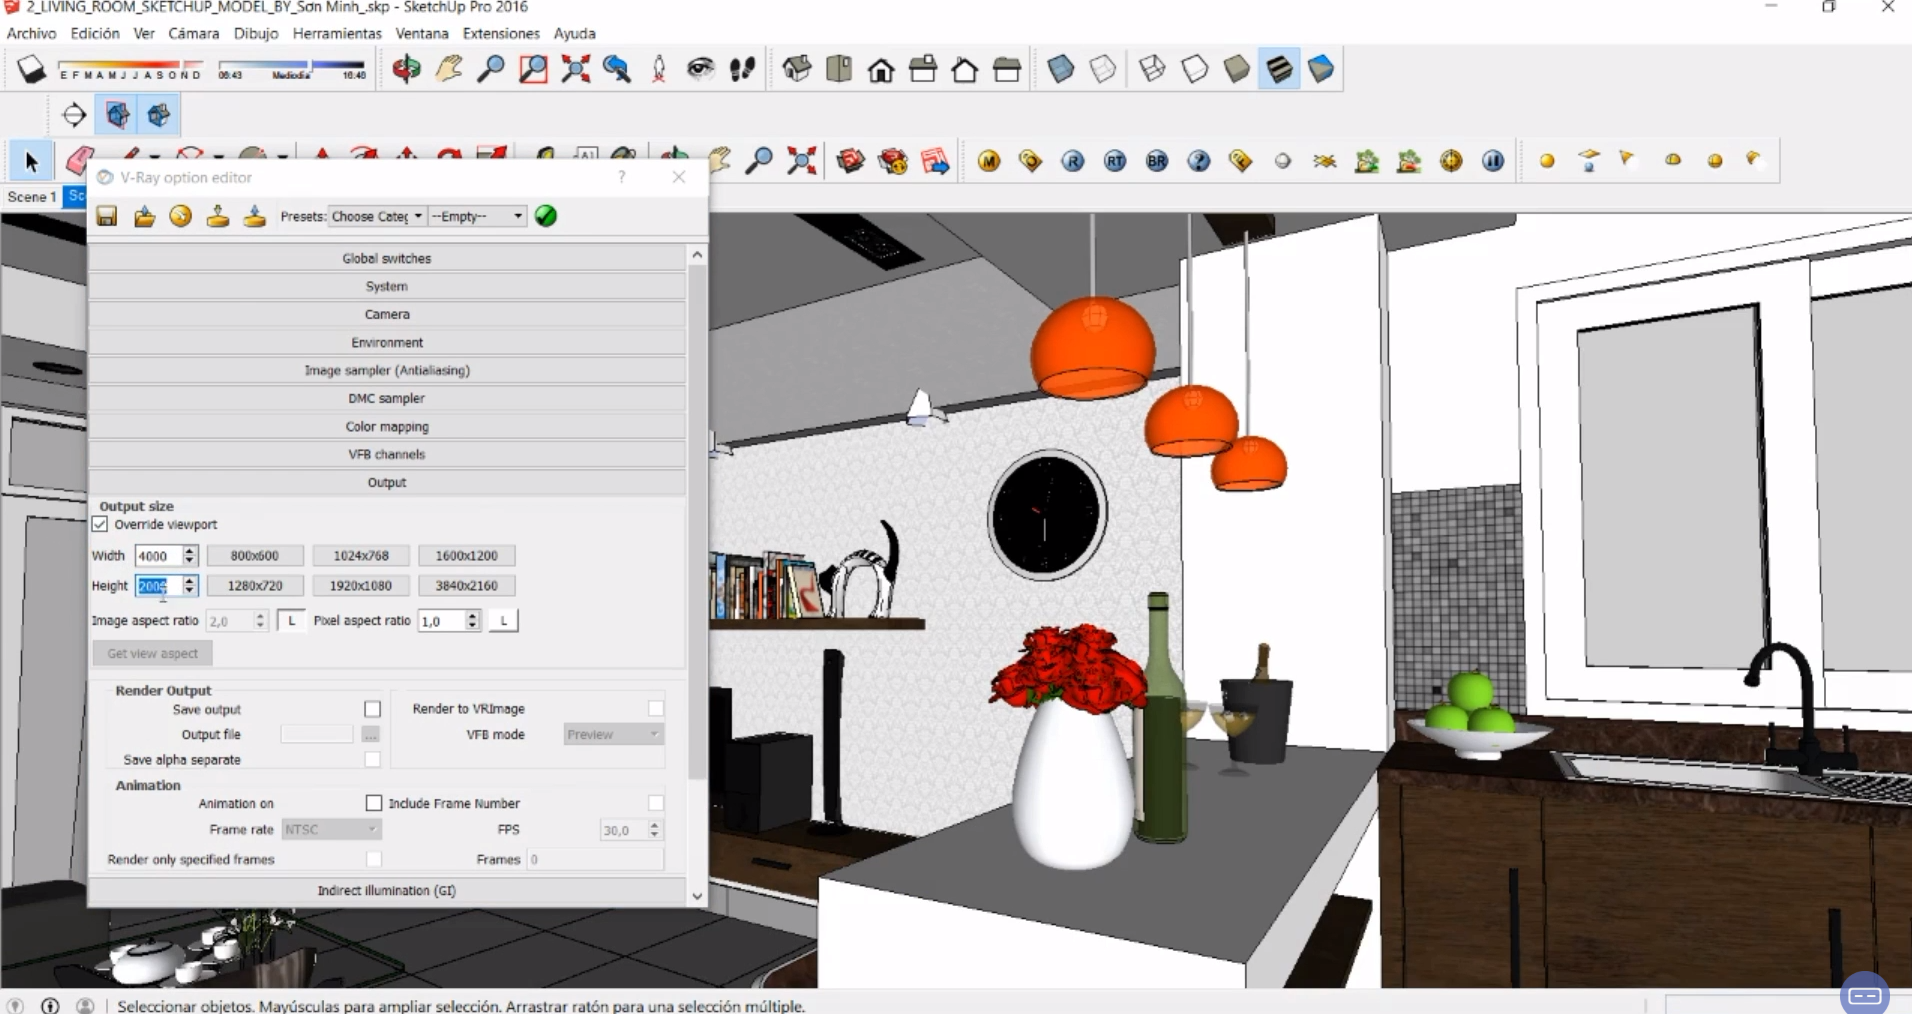The image size is (1912, 1014).
Task: Expand the Indirect illumination (GI) rollout
Action: coord(387,890)
